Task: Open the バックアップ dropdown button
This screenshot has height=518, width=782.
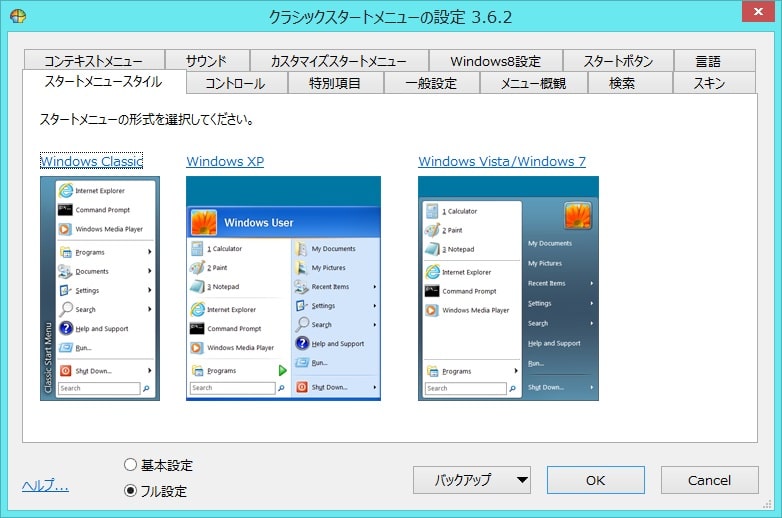Action: [471, 480]
